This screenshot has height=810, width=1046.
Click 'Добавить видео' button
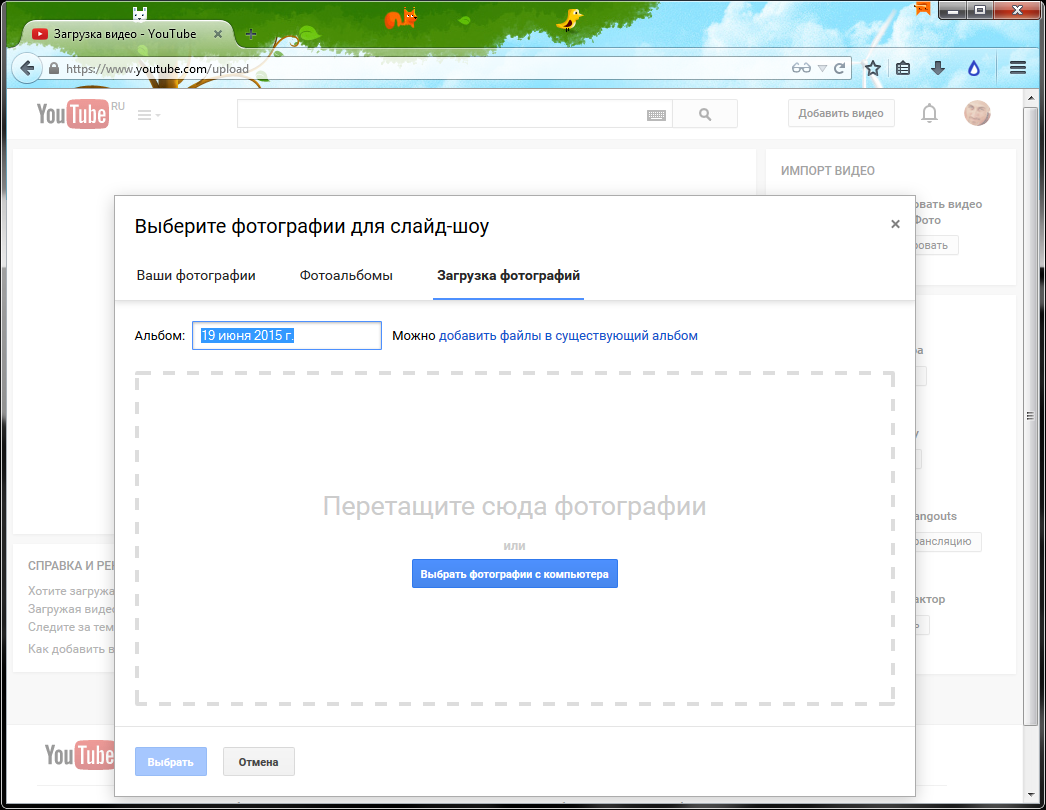[841, 113]
